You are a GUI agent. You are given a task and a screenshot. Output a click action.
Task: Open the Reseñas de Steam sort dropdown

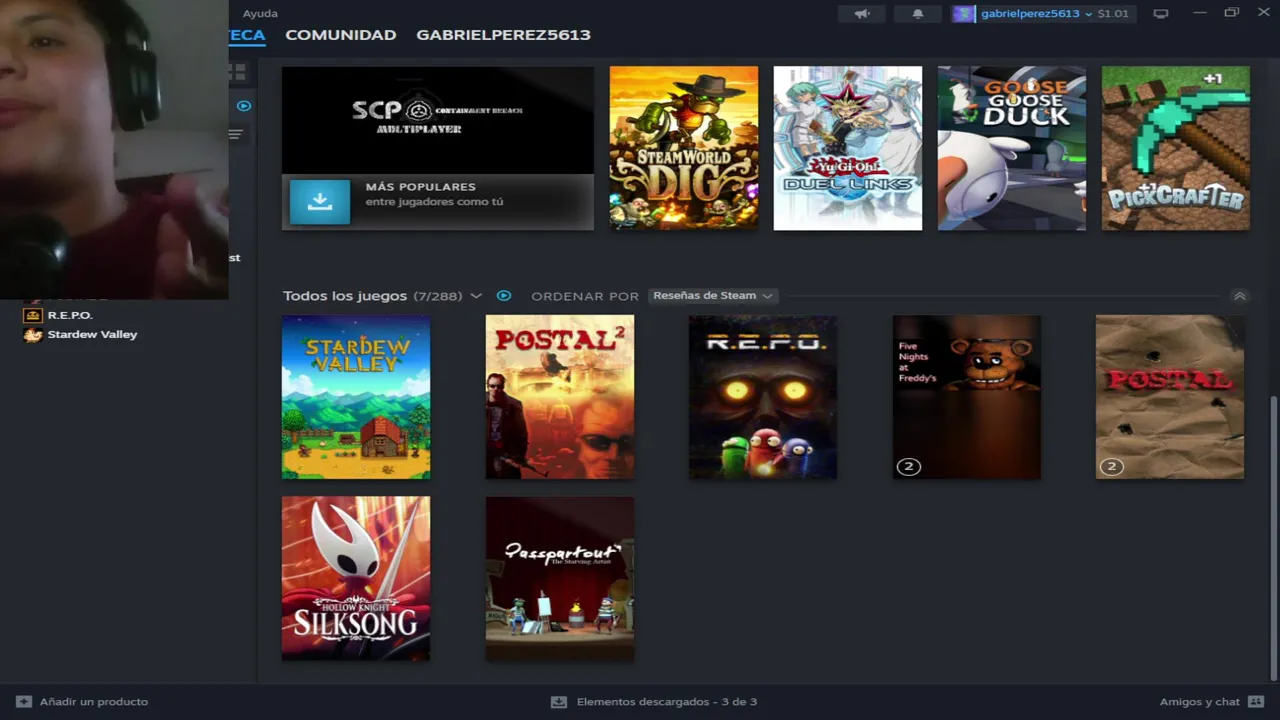pos(712,296)
